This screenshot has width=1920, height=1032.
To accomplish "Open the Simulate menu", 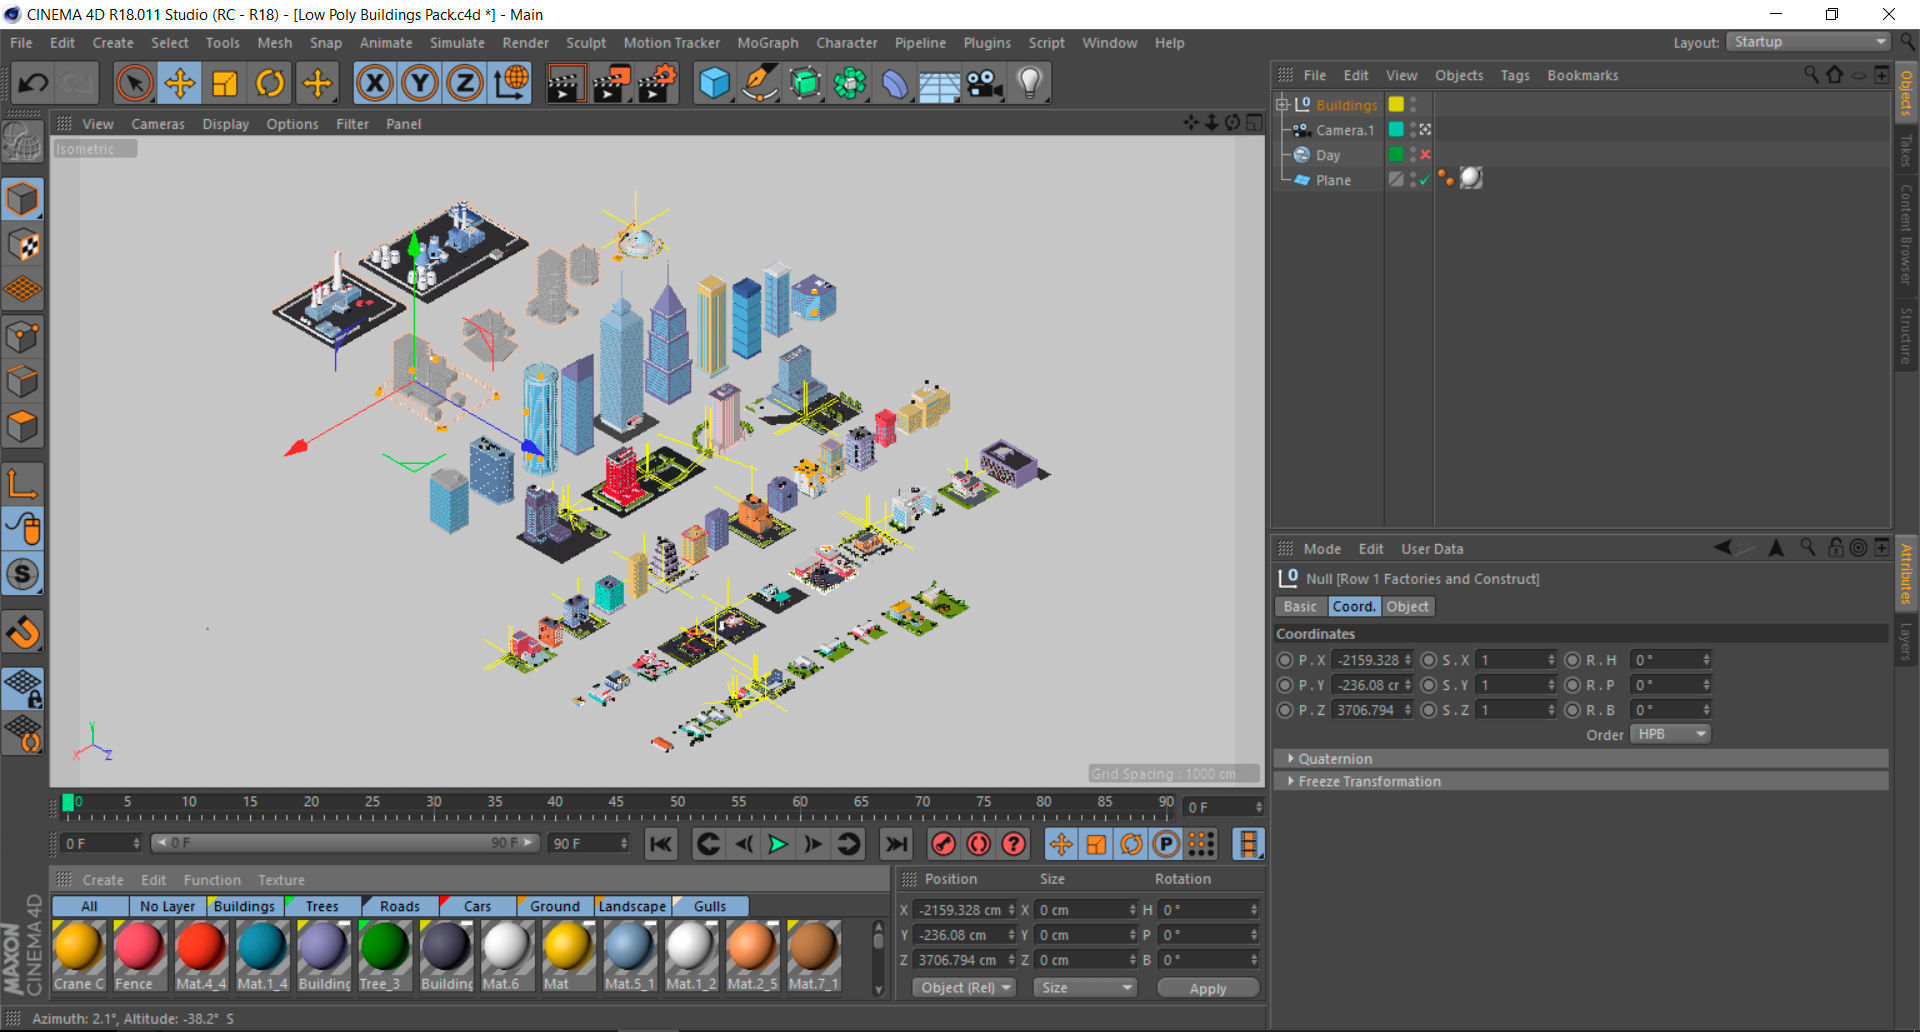I will tap(457, 43).
